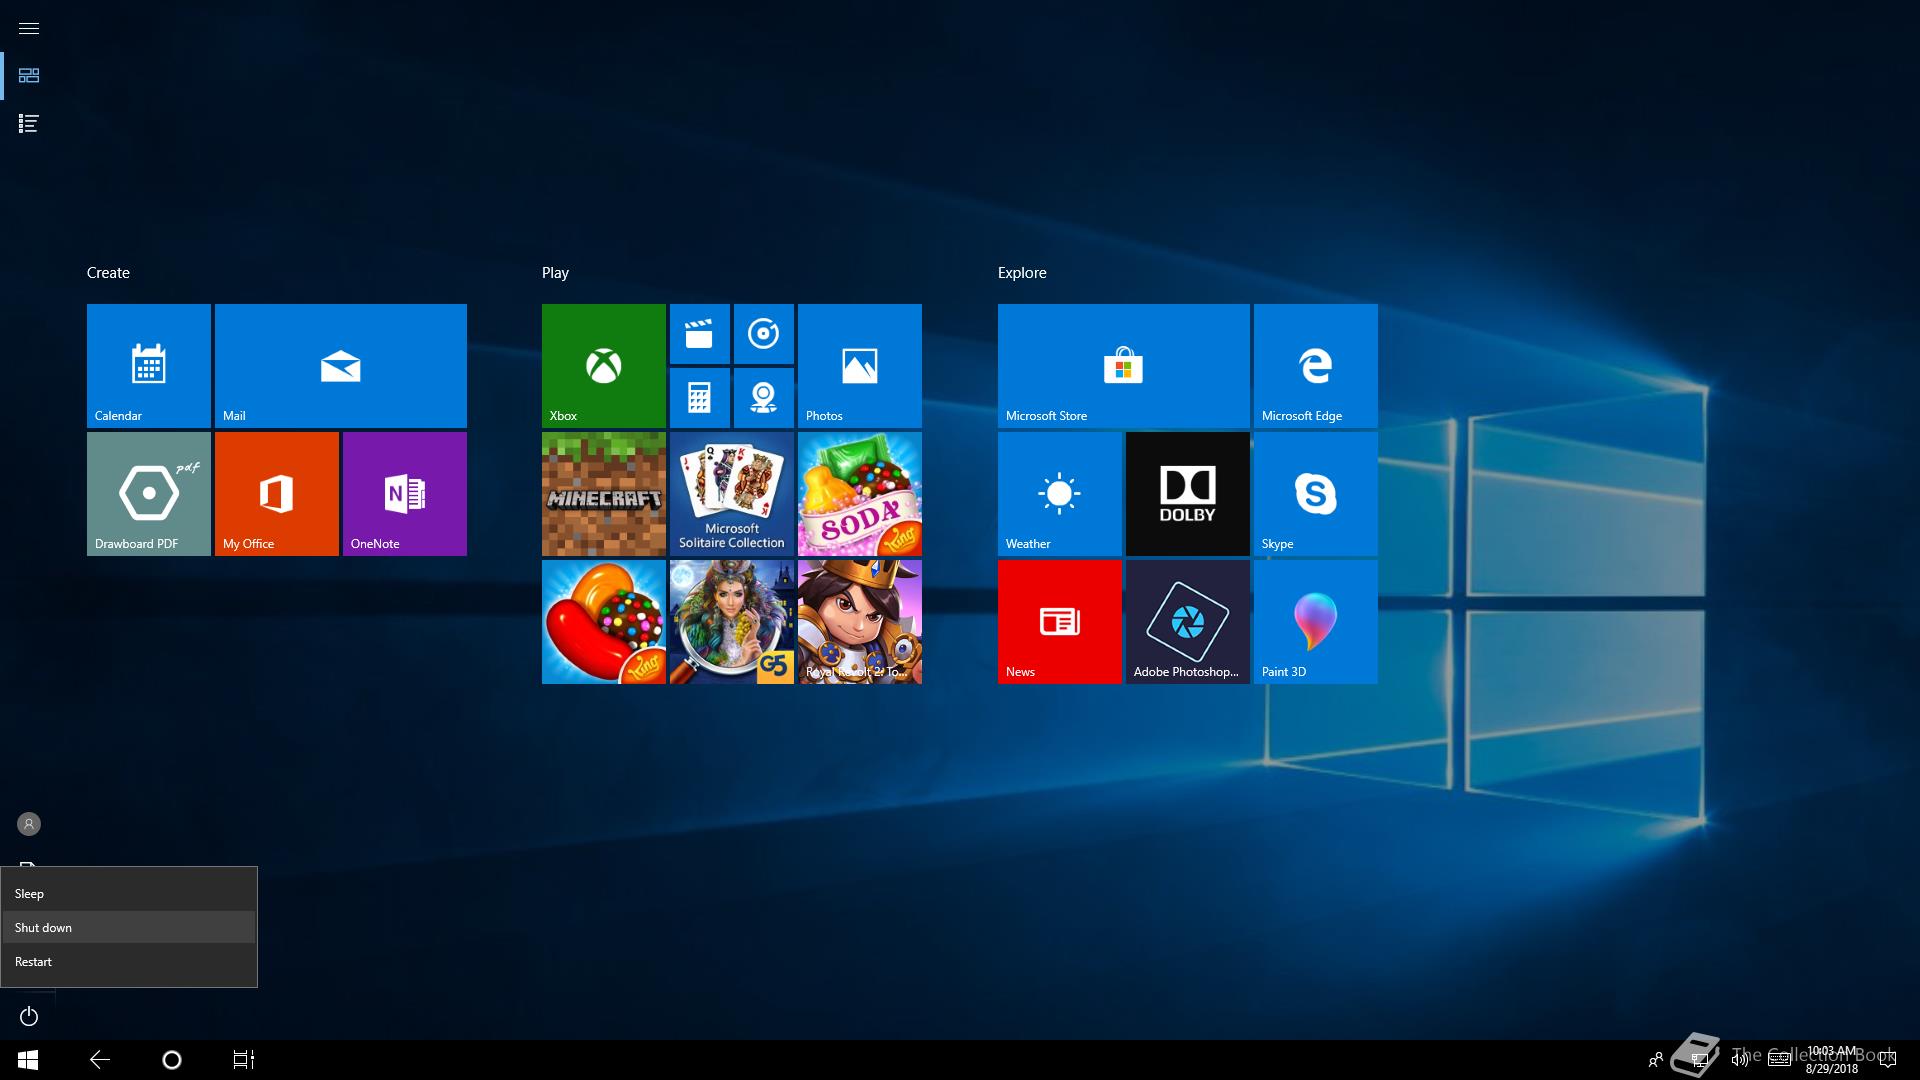Launch the OneNote tile
The height and width of the screenshot is (1080, 1920).
(405, 494)
